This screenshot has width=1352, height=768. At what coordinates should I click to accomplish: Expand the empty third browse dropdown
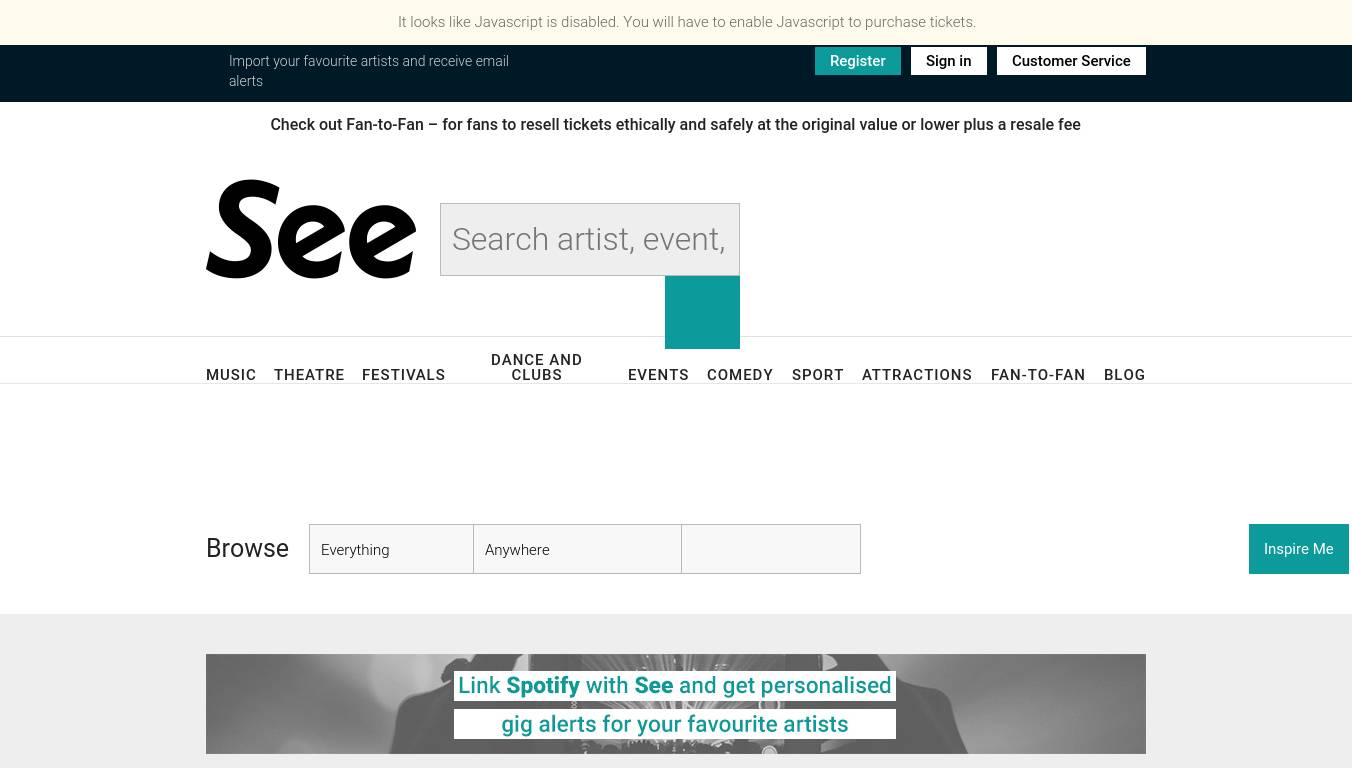(x=770, y=549)
